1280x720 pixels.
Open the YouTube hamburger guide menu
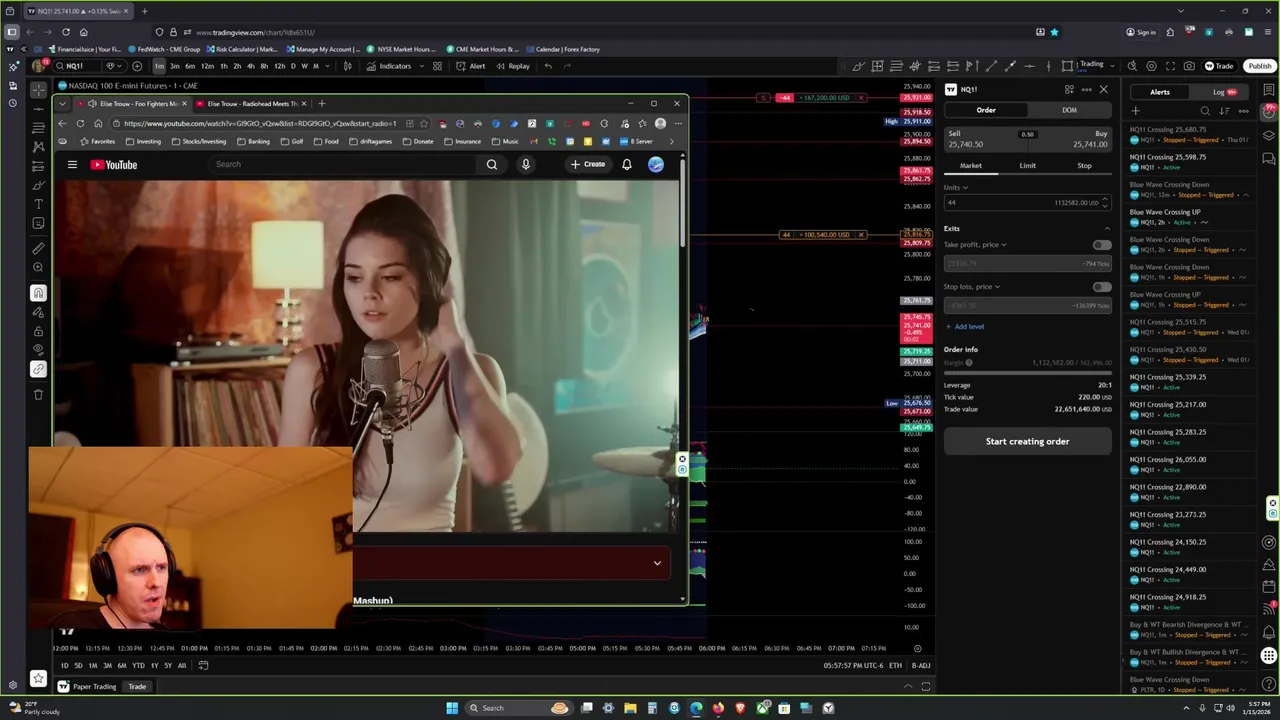click(72, 165)
